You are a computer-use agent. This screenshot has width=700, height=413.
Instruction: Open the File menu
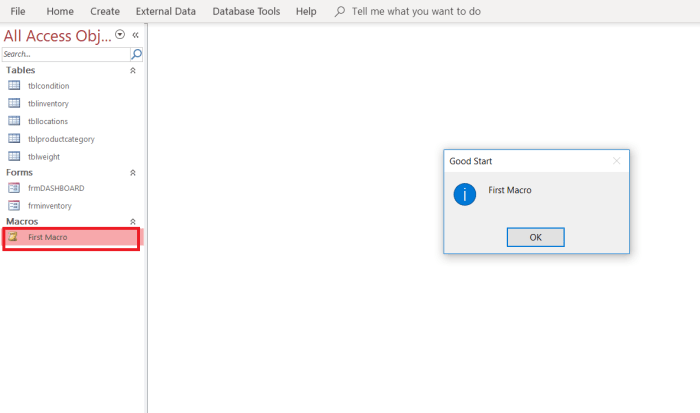pos(17,11)
